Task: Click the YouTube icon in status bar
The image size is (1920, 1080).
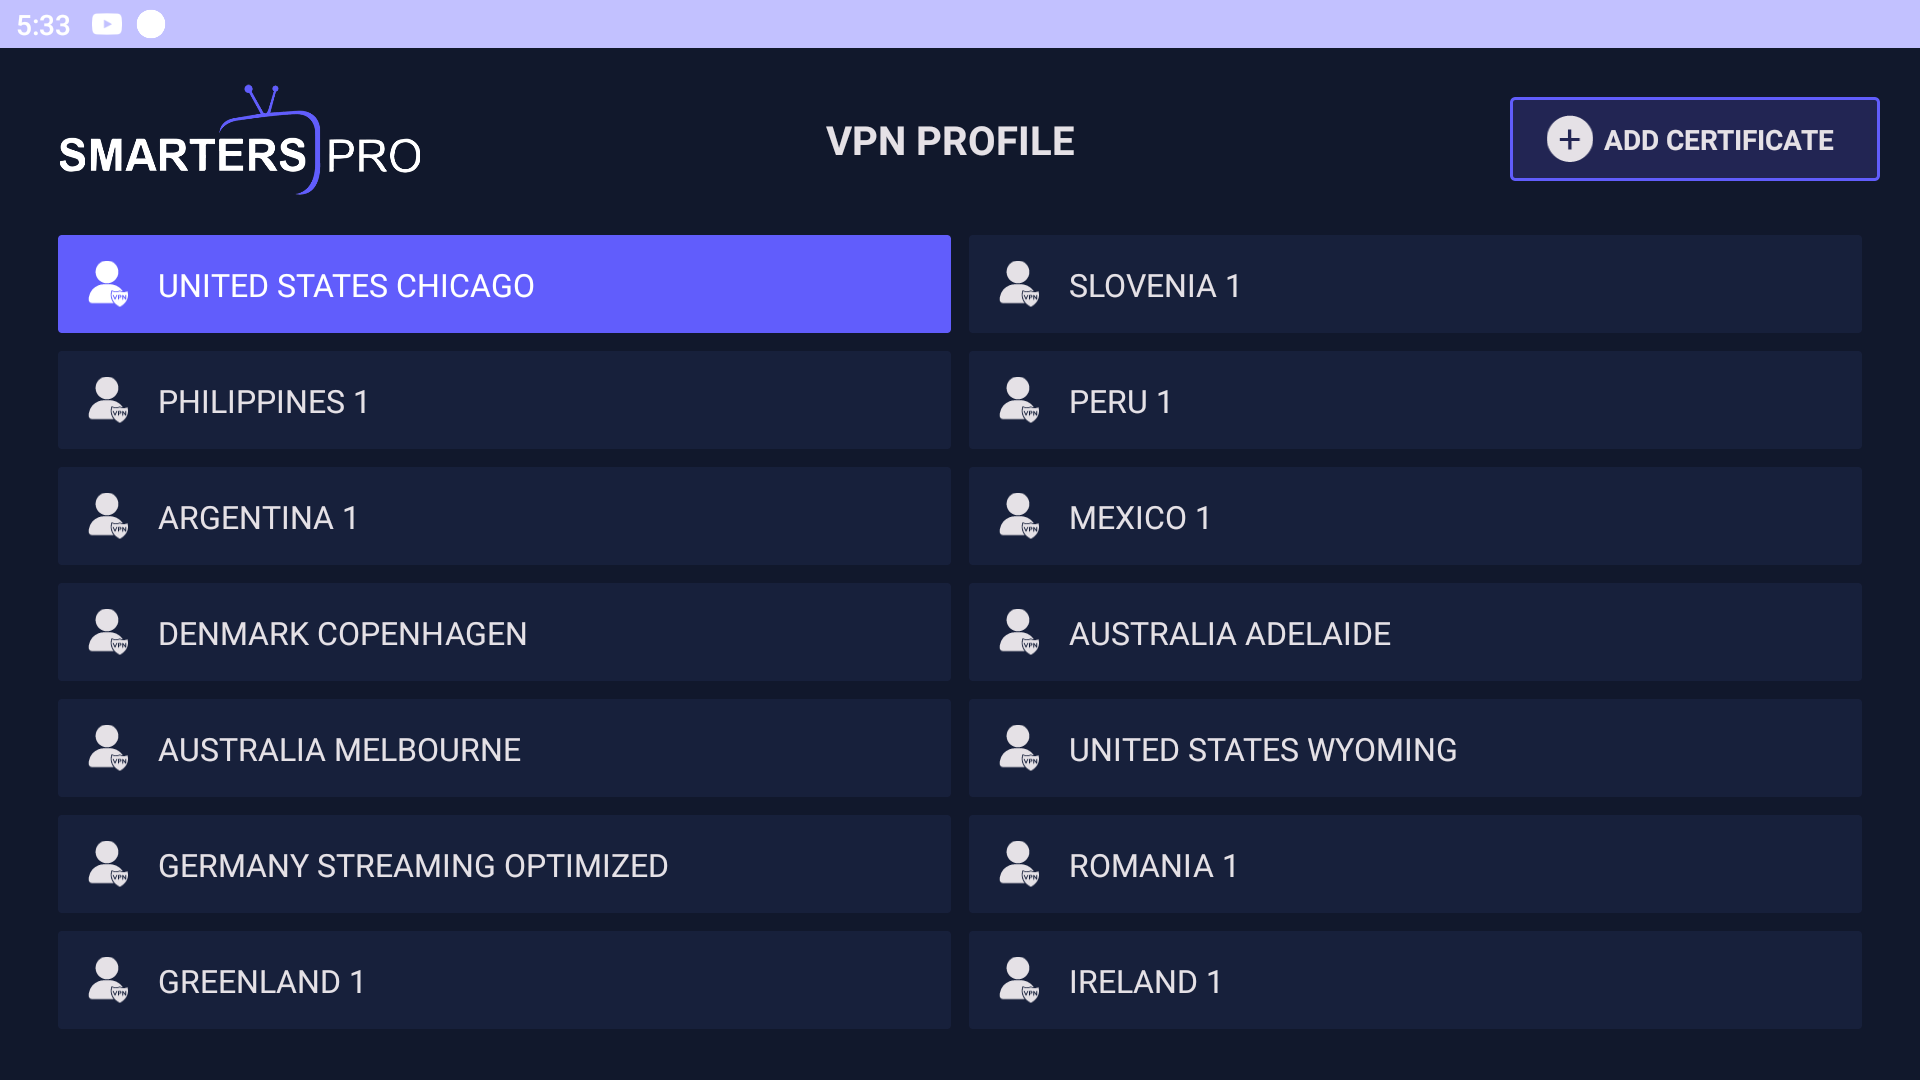Action: (107, 24)
